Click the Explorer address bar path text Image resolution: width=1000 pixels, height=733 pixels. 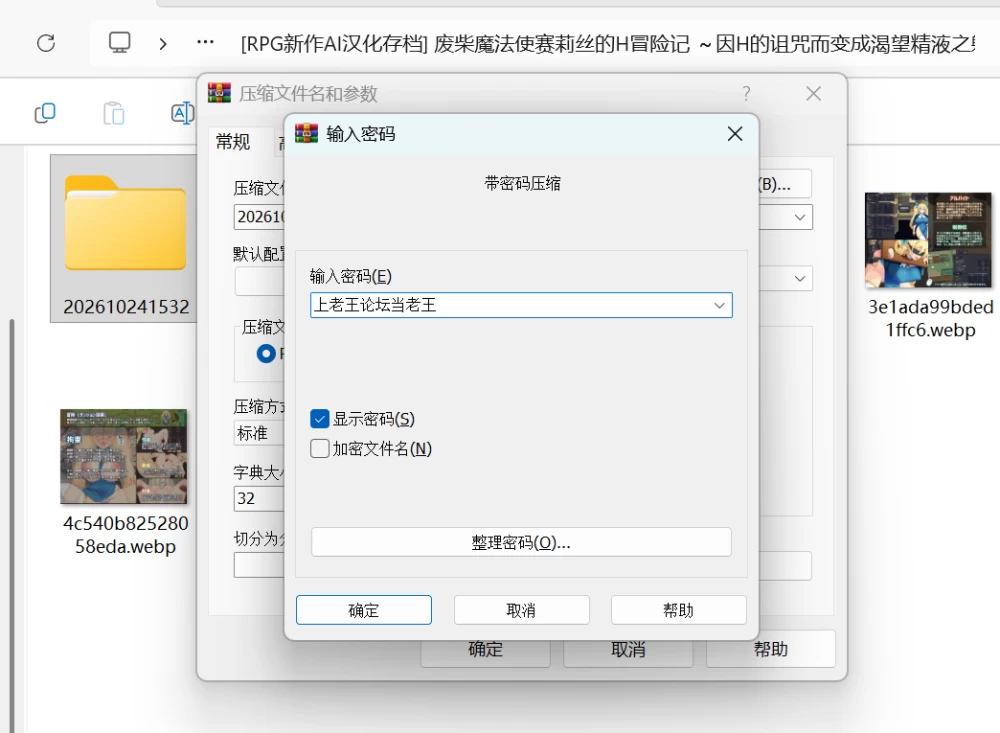(x=607, y=44)
